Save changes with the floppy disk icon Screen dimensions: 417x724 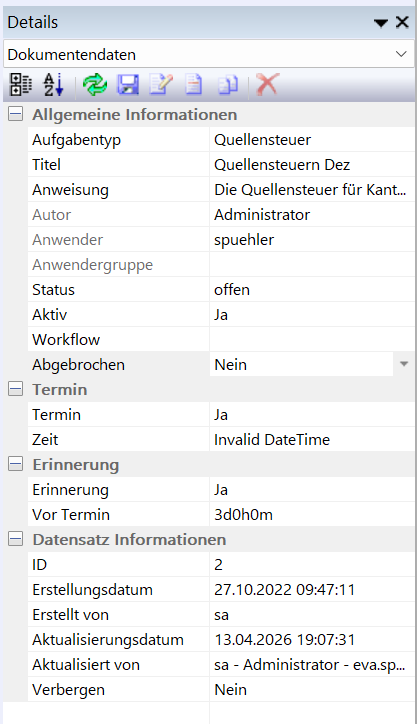coord(128,85)
